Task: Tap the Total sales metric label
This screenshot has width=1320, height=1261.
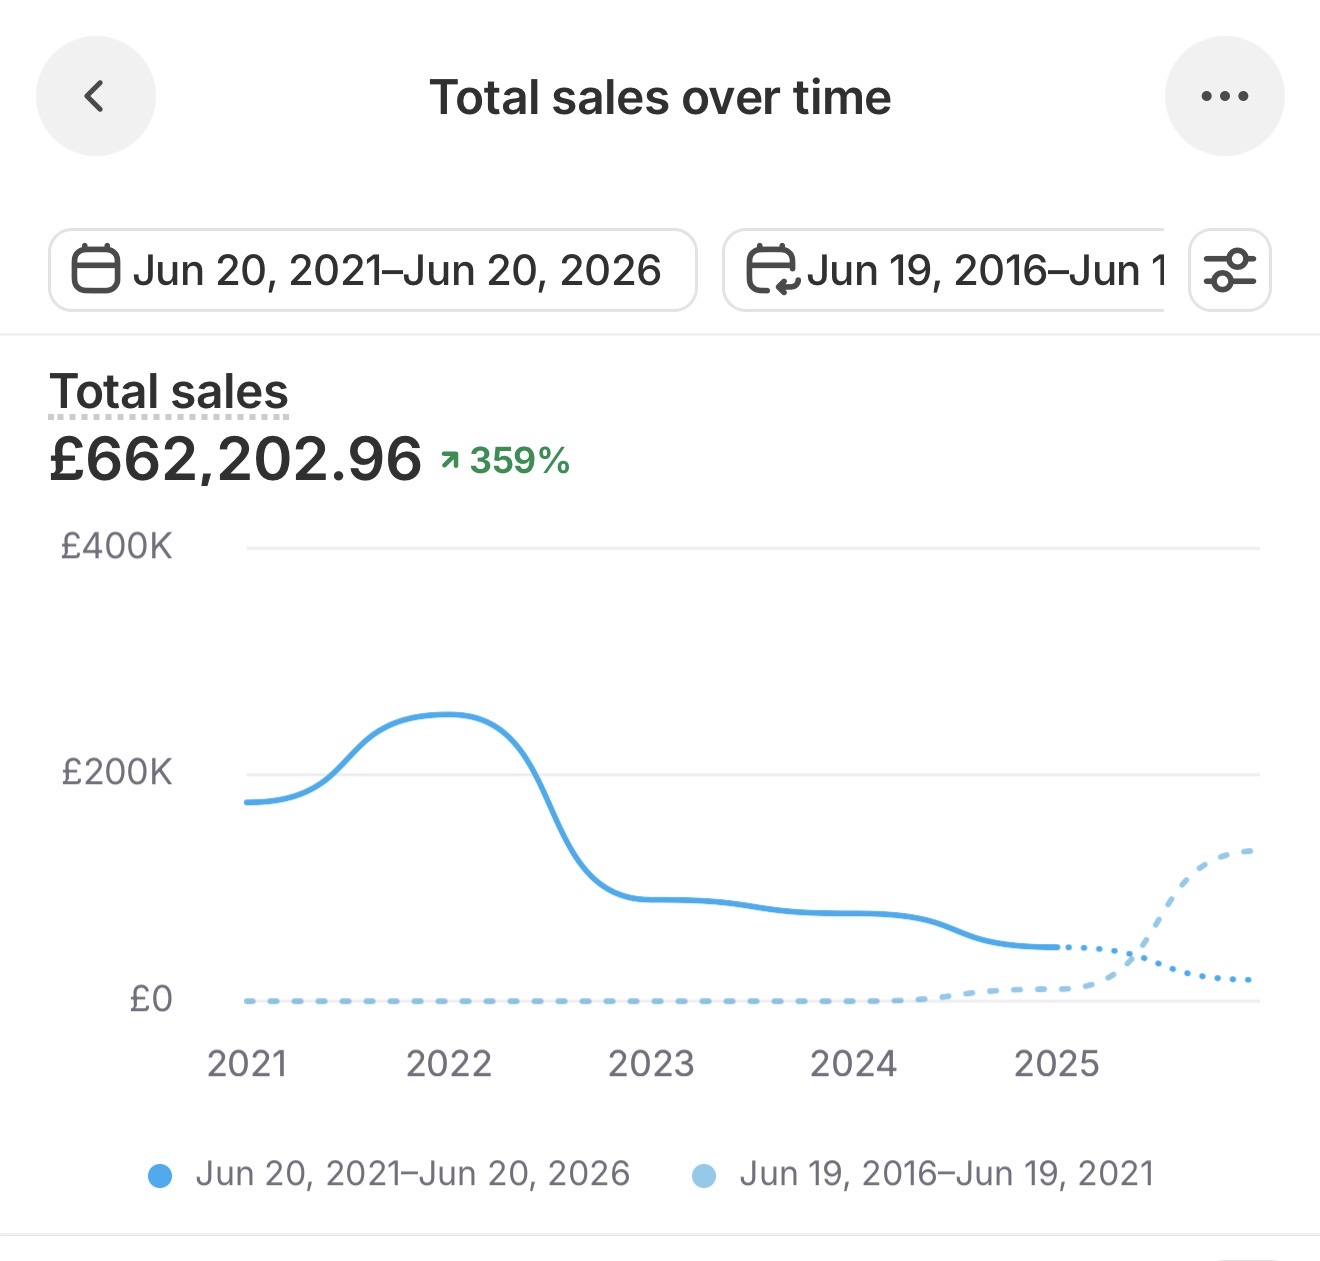Action: pyautogui.click(x=169, y=391)
